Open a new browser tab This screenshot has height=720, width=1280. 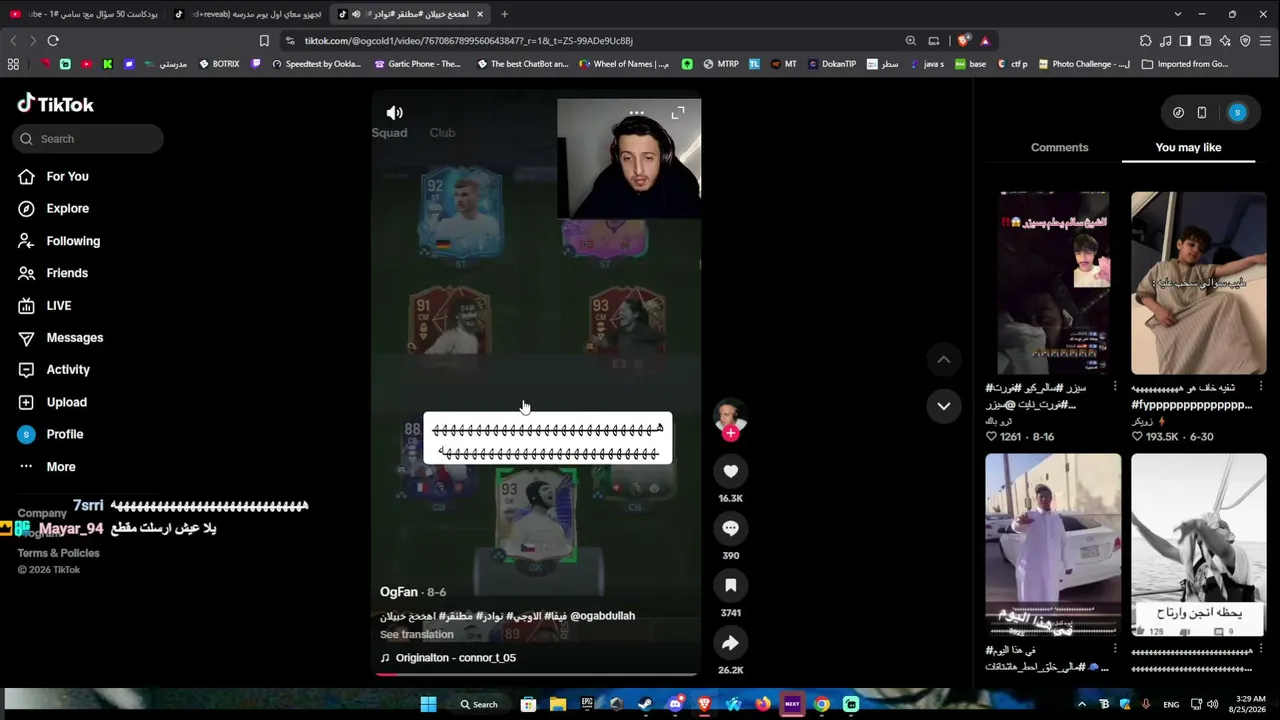tap(504, 14)
